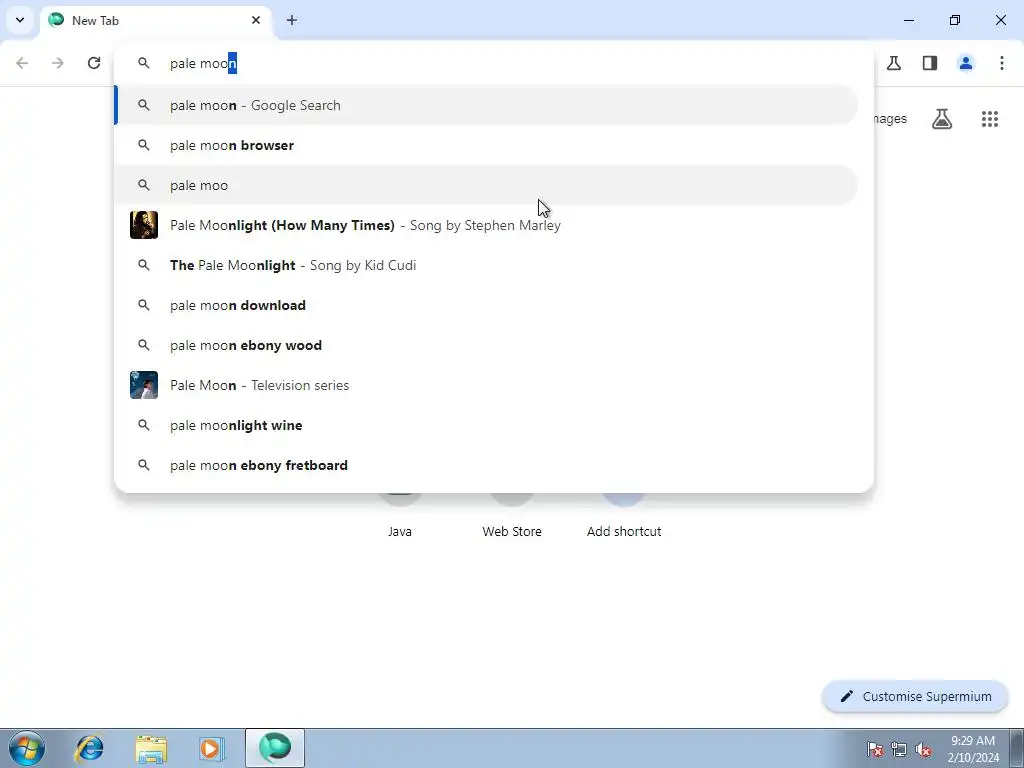Viewport: 1024px width, 768px height.
Task: Open Action Center flag tray icon
Action: pos(875,749)
